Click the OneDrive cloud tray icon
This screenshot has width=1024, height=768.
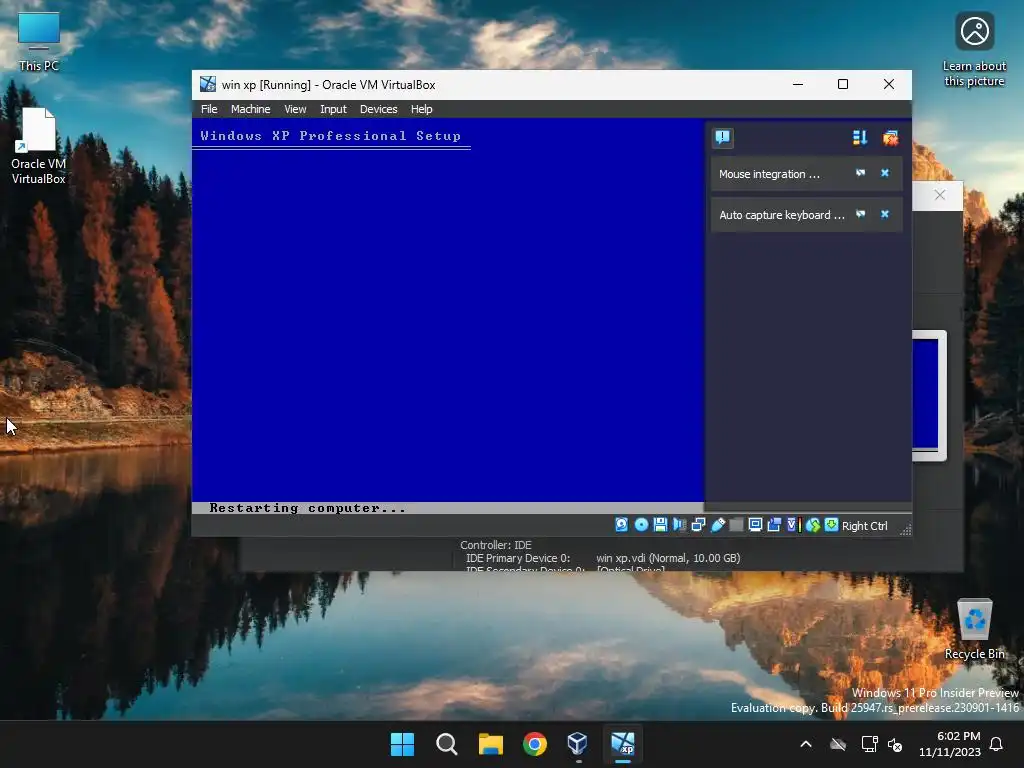pyautogui.click(x=838, y=744)
